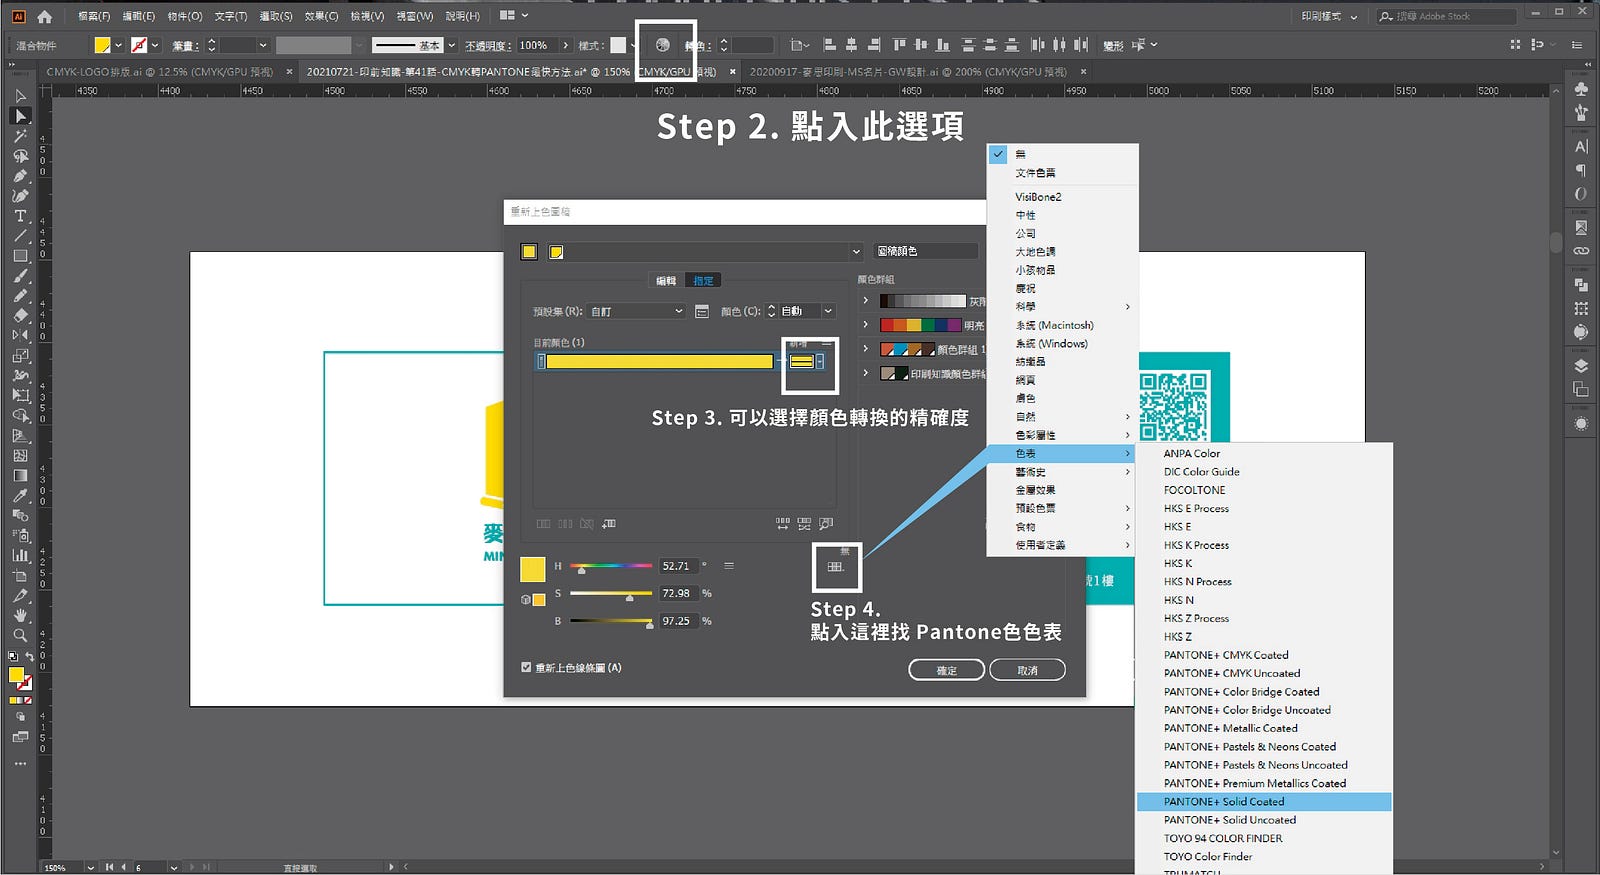Choose the Rectangle tool
Image resolution: width=1600 pixels, height=875 pixels.
click(x=20, y=256)
